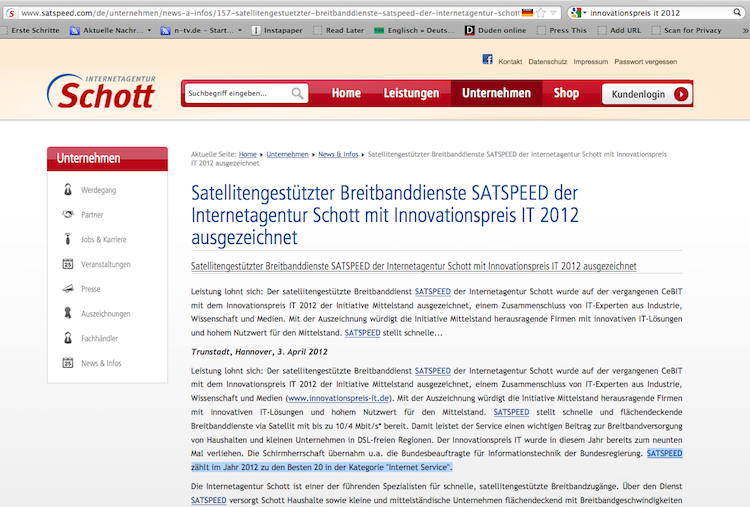This screenshot has width=750, height=507.
Task: Click the Add URL bookmark
Action: pyautogui.click(x=620, y=30)
